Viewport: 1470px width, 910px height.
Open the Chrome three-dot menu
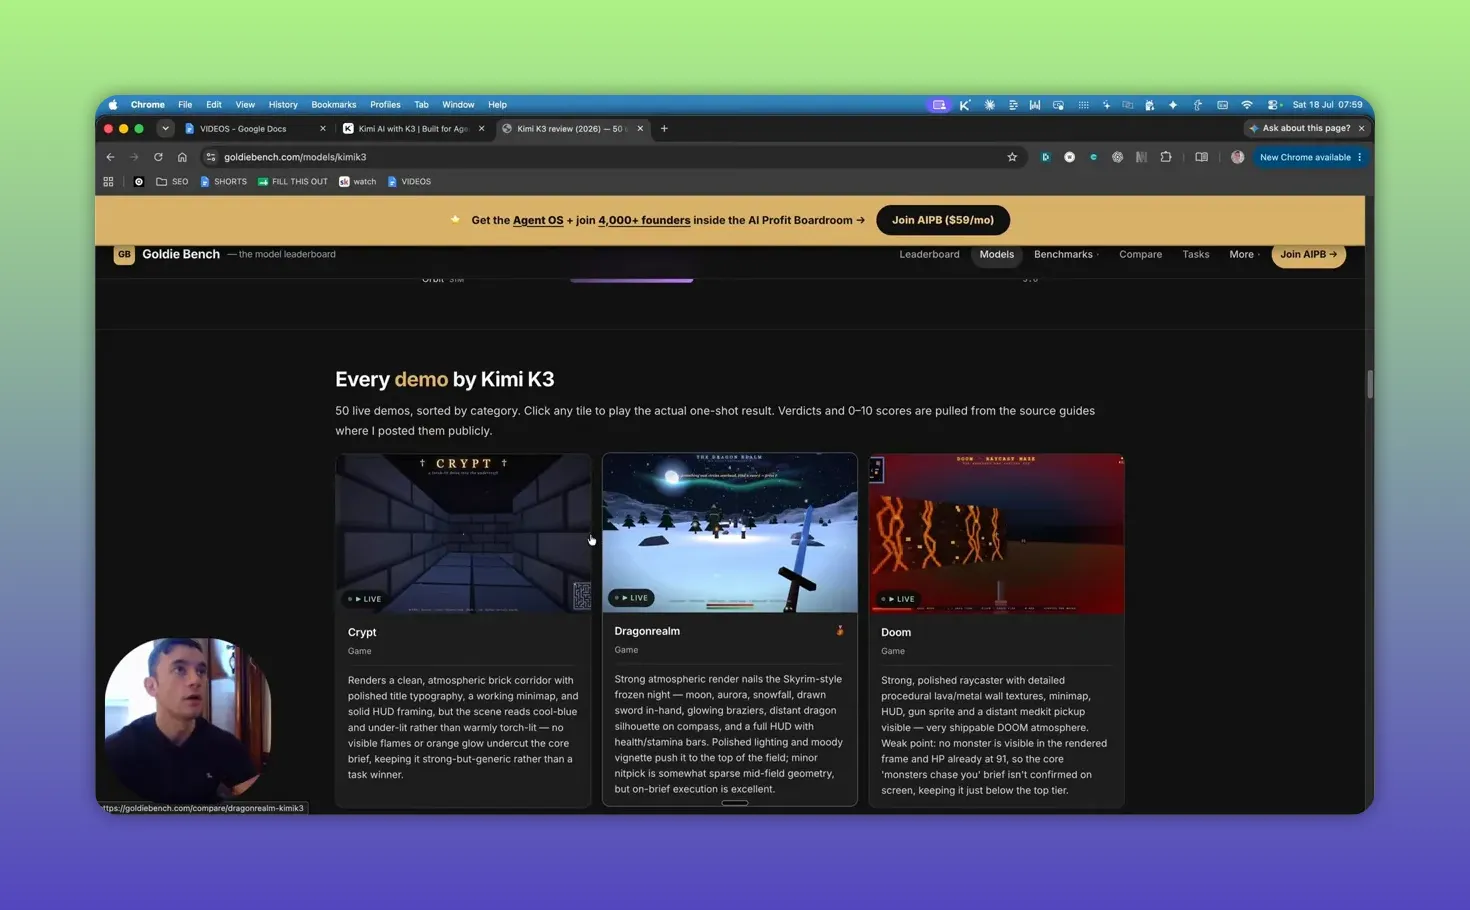point(1360,157)
